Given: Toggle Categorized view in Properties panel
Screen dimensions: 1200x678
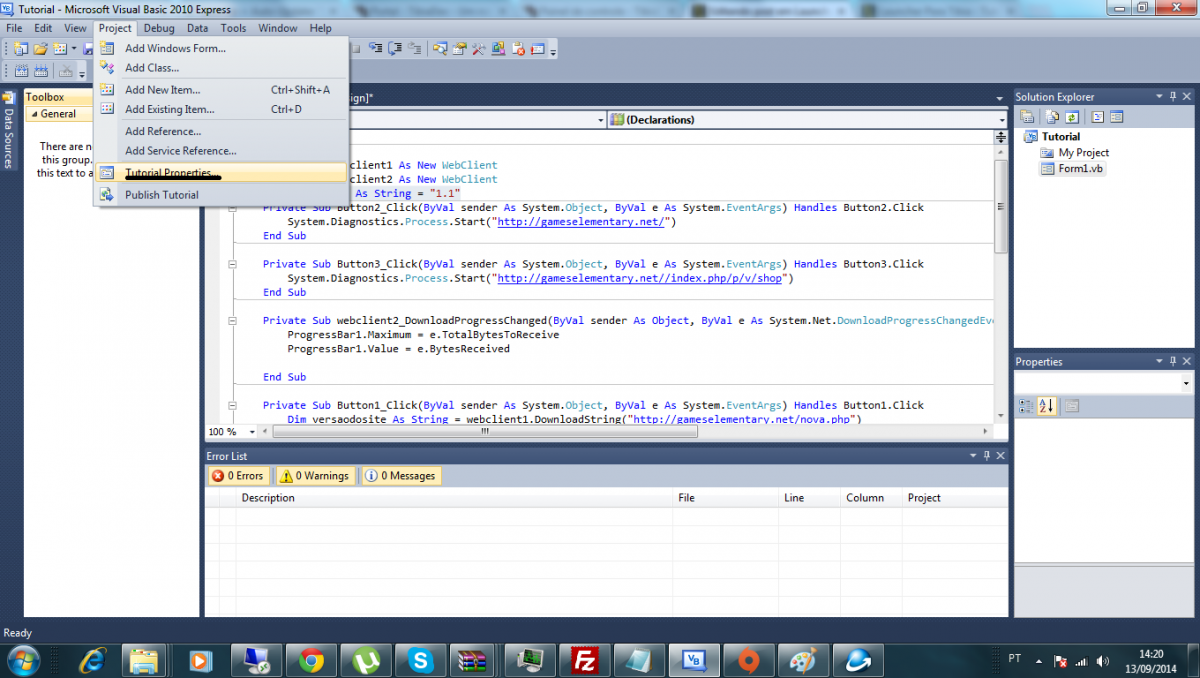Looking at the screenshot, I should coord(1025,406).
